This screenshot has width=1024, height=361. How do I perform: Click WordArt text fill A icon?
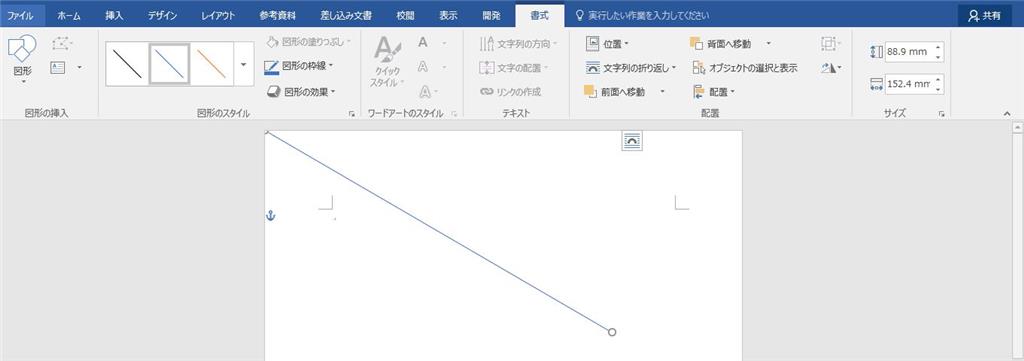tap(423, 43)
